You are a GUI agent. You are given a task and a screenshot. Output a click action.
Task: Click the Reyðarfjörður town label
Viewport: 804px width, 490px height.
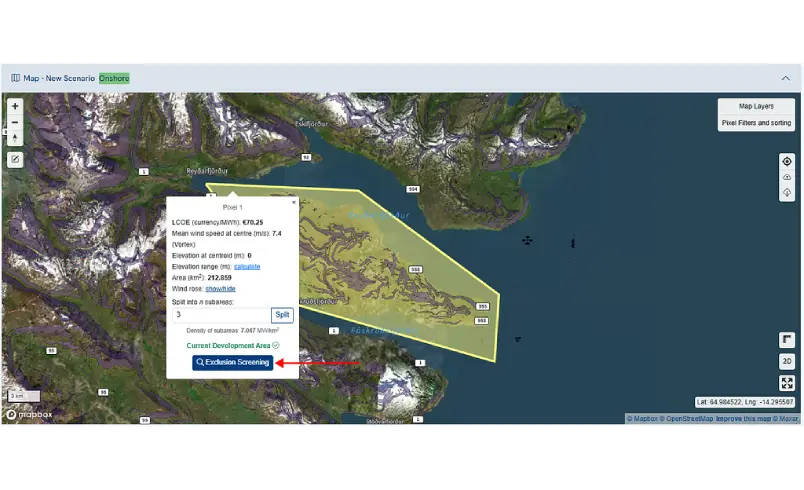pyautogui.click(x=207, y=171)
